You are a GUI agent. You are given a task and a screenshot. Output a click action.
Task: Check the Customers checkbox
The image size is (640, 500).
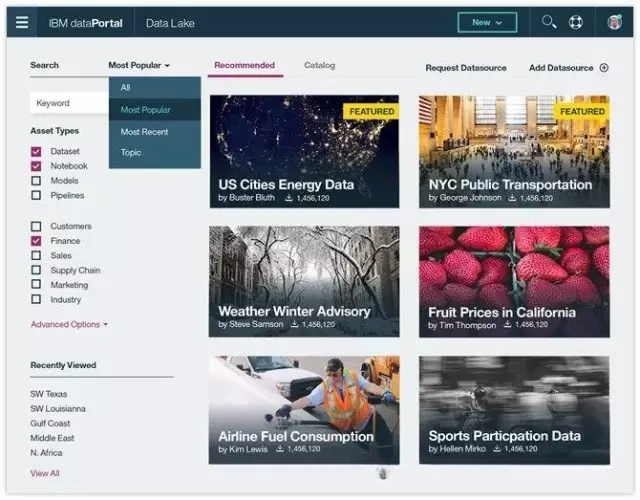(x=36, y=226)
